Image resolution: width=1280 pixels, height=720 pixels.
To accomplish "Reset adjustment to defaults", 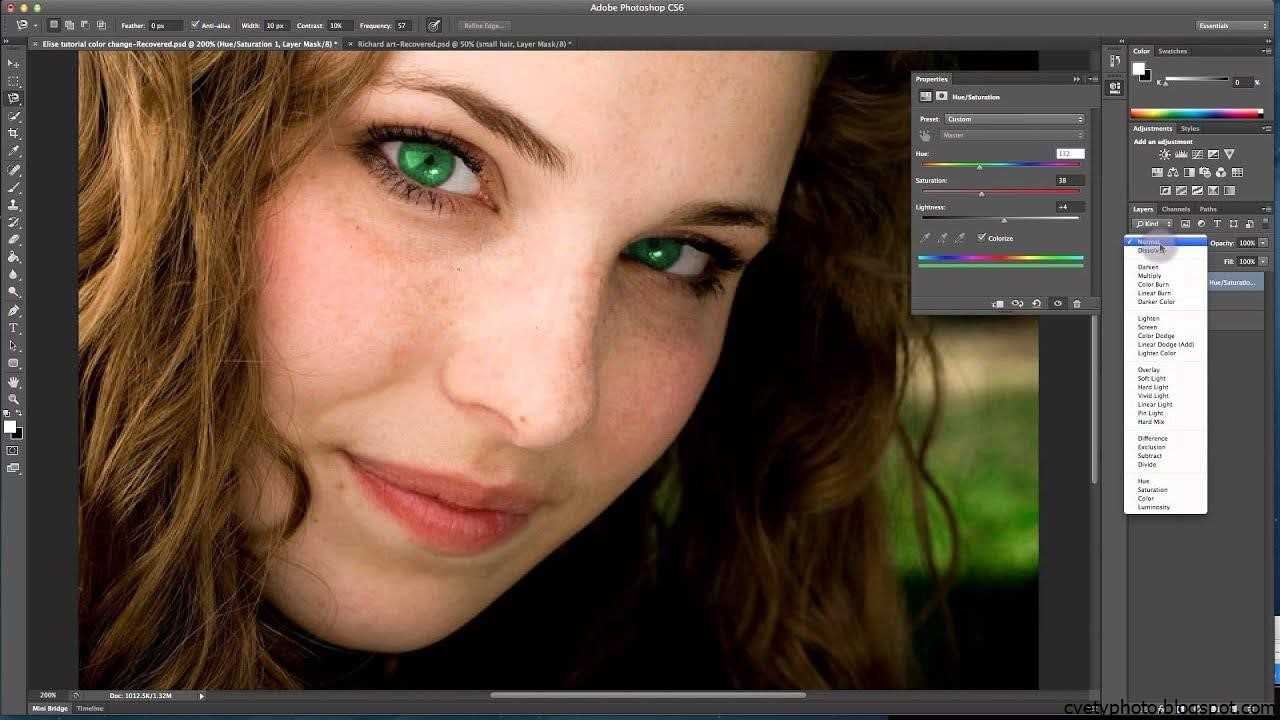I will coord(1037,304).
